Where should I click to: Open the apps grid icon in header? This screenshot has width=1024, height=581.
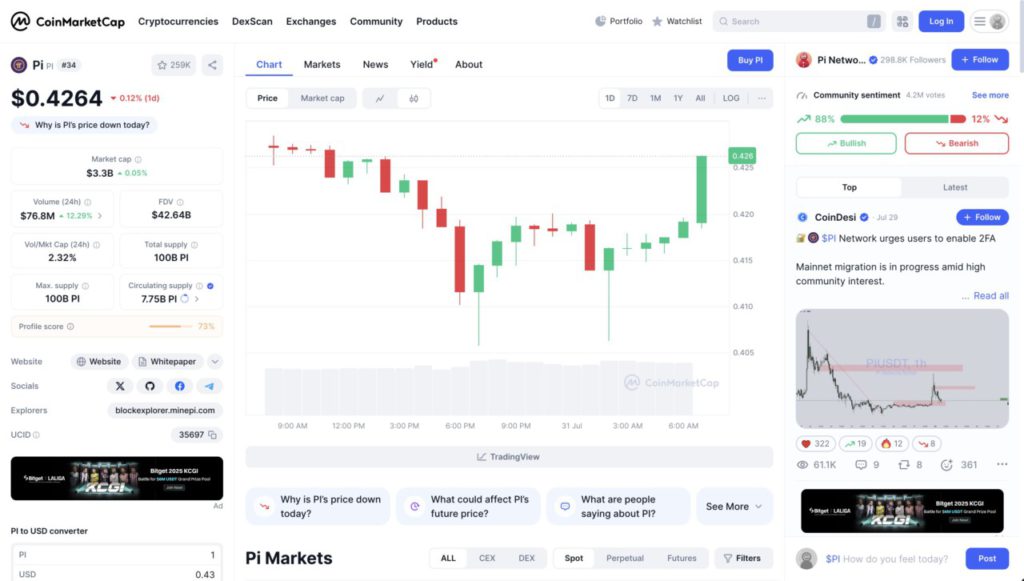point(902,22)
